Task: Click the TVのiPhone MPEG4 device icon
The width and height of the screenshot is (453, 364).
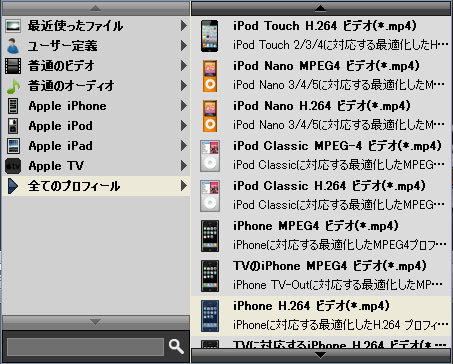Action: [210, 276]
